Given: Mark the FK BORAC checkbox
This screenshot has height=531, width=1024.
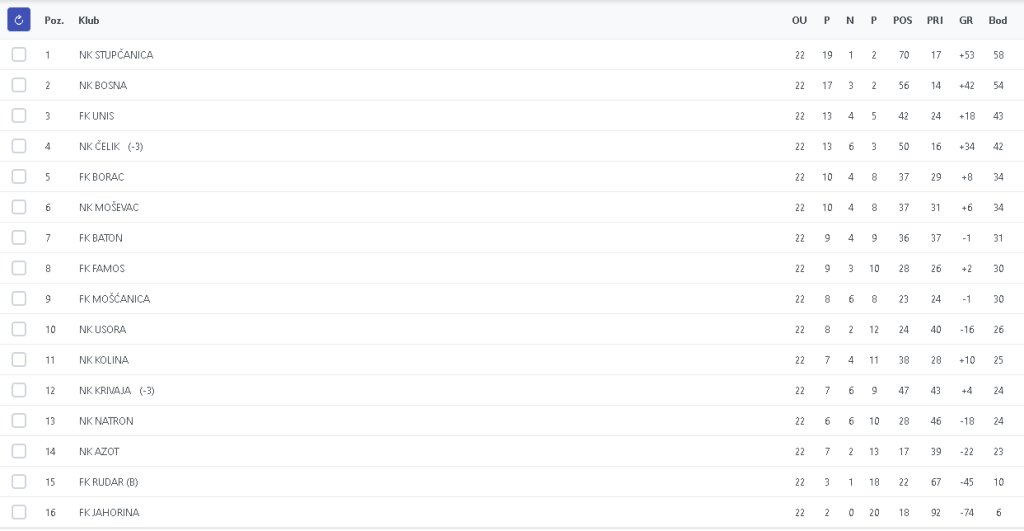Looking at the screenshot, I should pyautogui.click(x=19, y=177).
